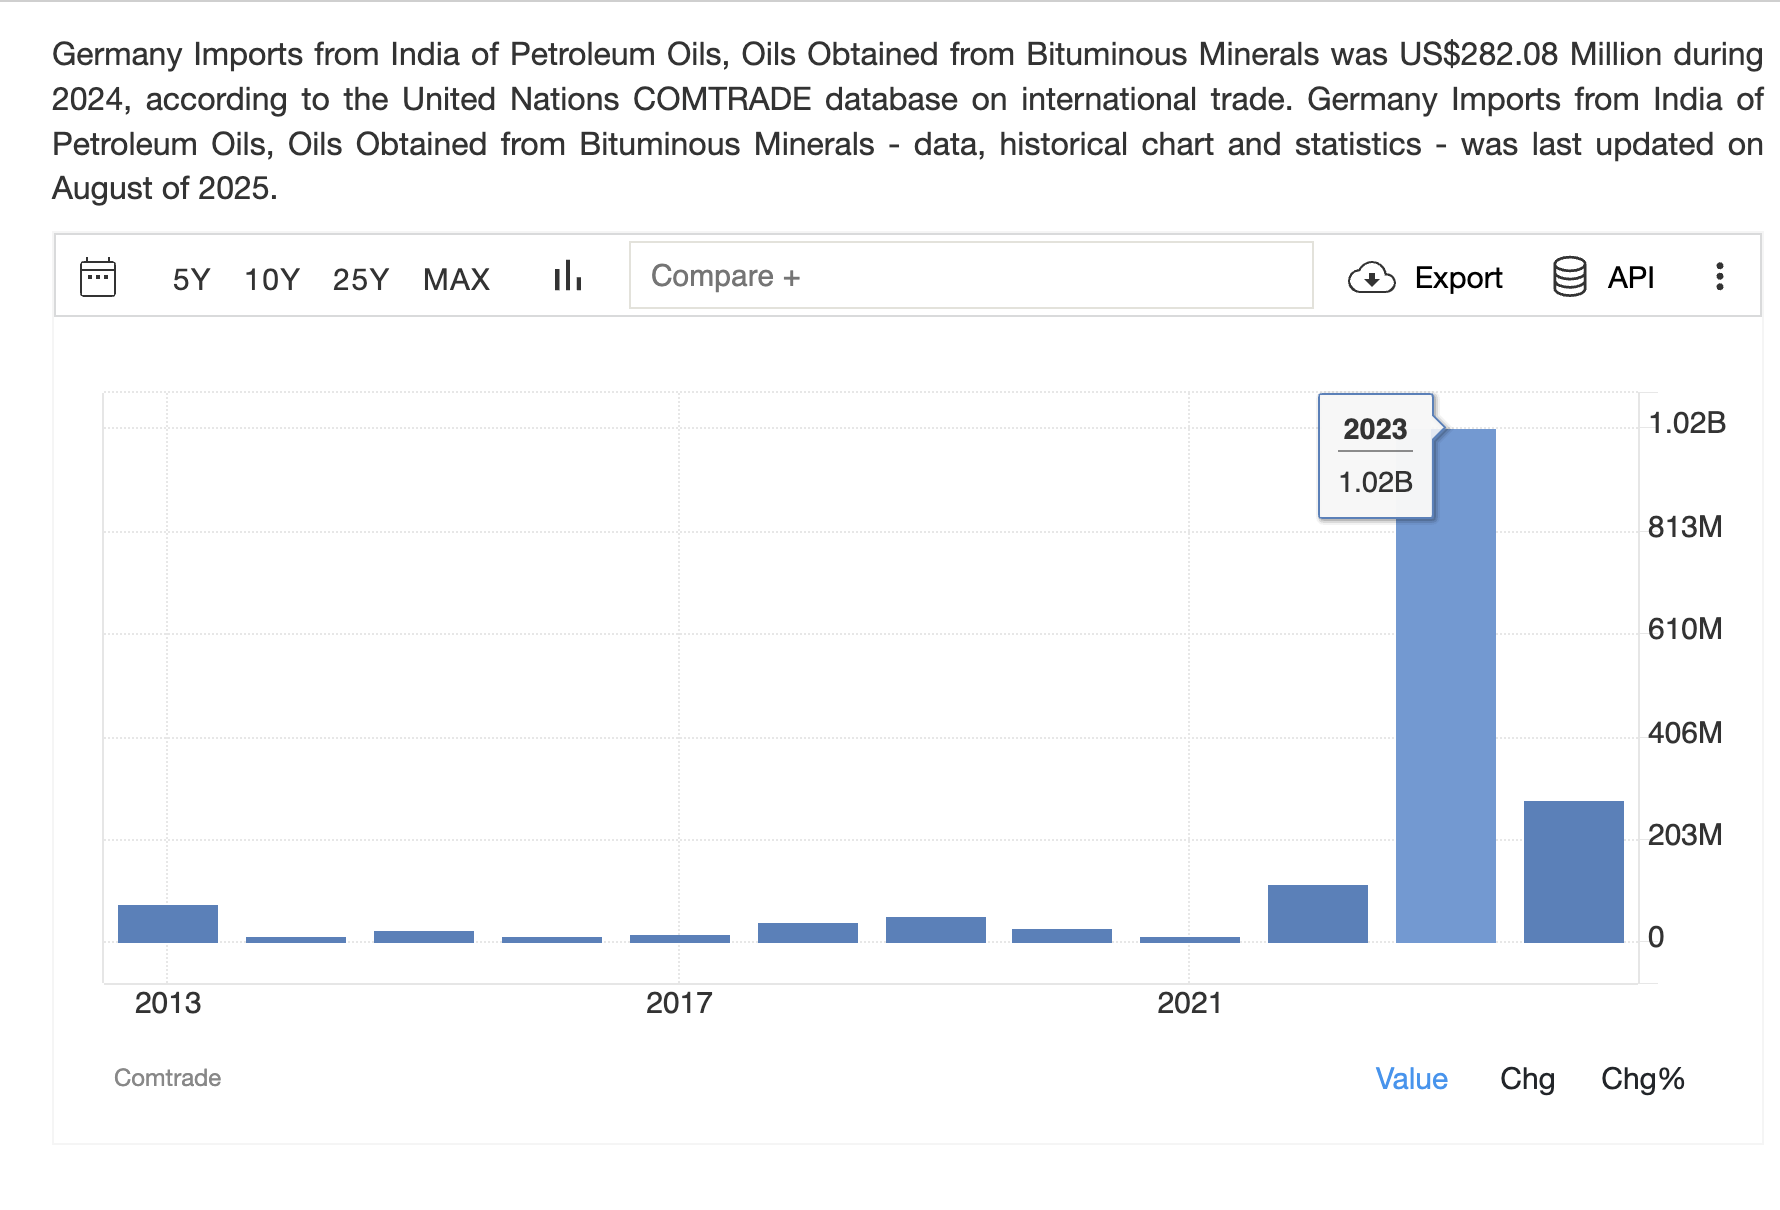
Task: Click the Compare + input field
Action: pyautogui.click(x=971, y=275)
